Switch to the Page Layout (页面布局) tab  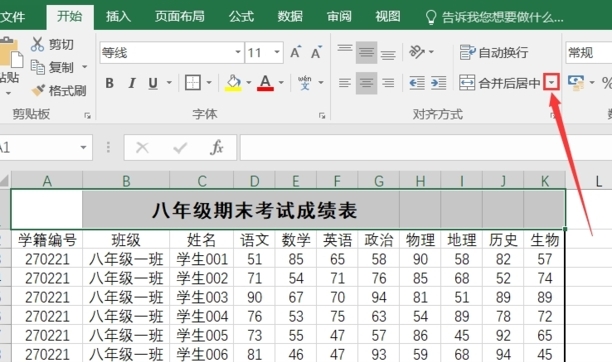coord(180,16)
